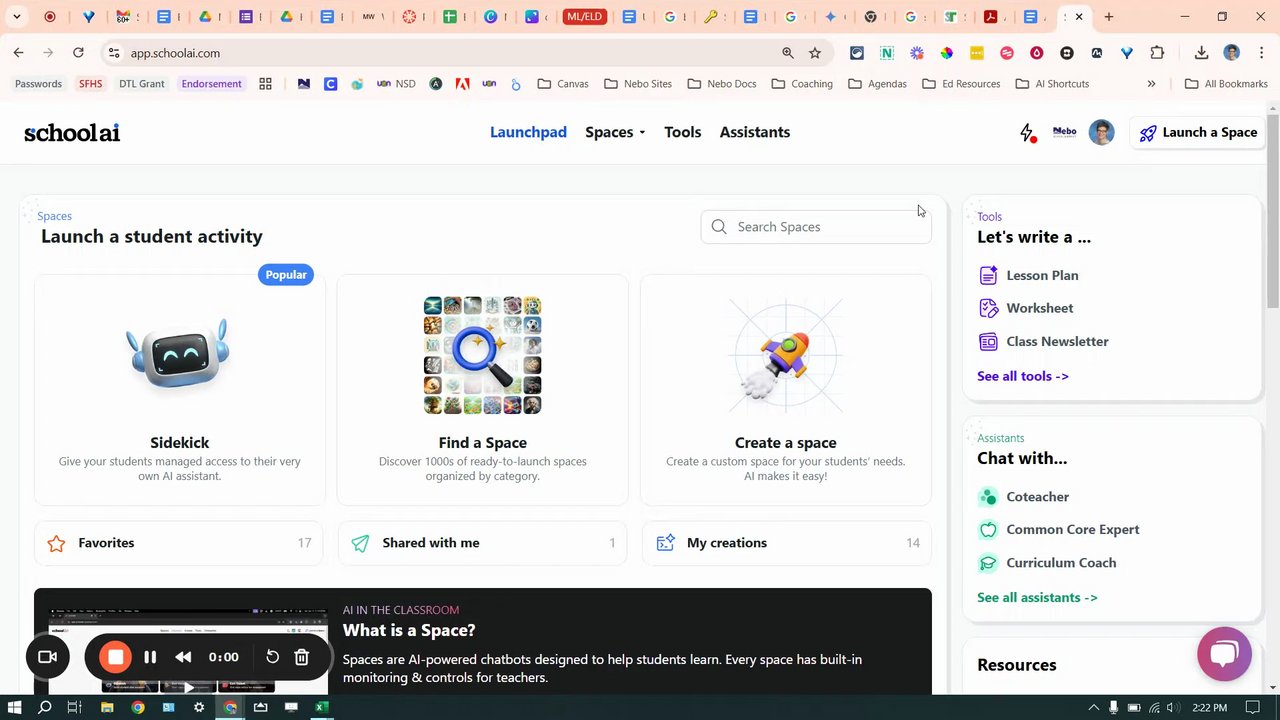Screen dimensions: 1280x720
Task: Rewind the screen recording
Action: (183, 657)
